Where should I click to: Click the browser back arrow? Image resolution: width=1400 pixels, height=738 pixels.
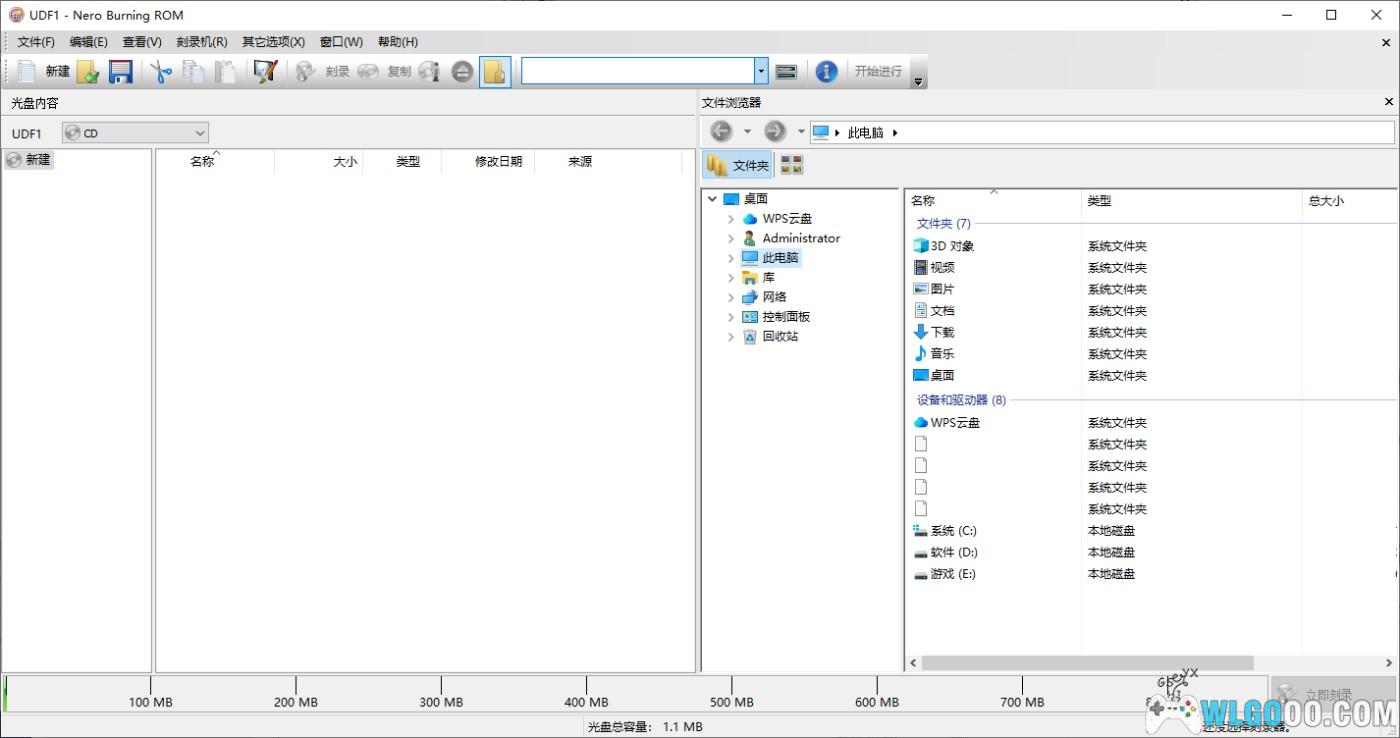tap(721, 131)
